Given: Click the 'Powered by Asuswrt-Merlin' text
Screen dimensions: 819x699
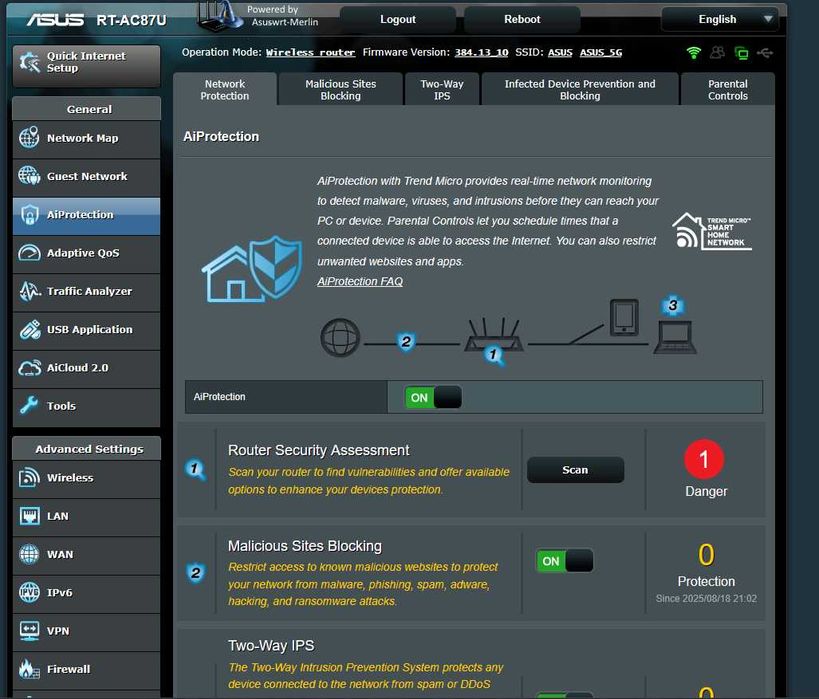Looking at the screenshot, I should point(283,16).
